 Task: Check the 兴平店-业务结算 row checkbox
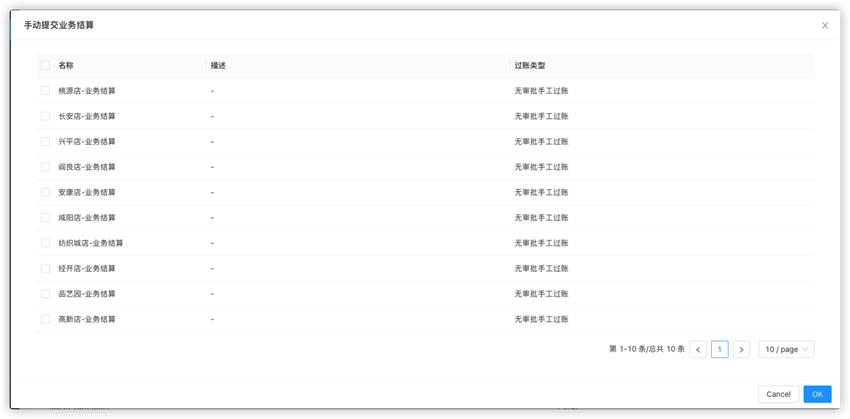pyautogui.click(x=46, y=141)
